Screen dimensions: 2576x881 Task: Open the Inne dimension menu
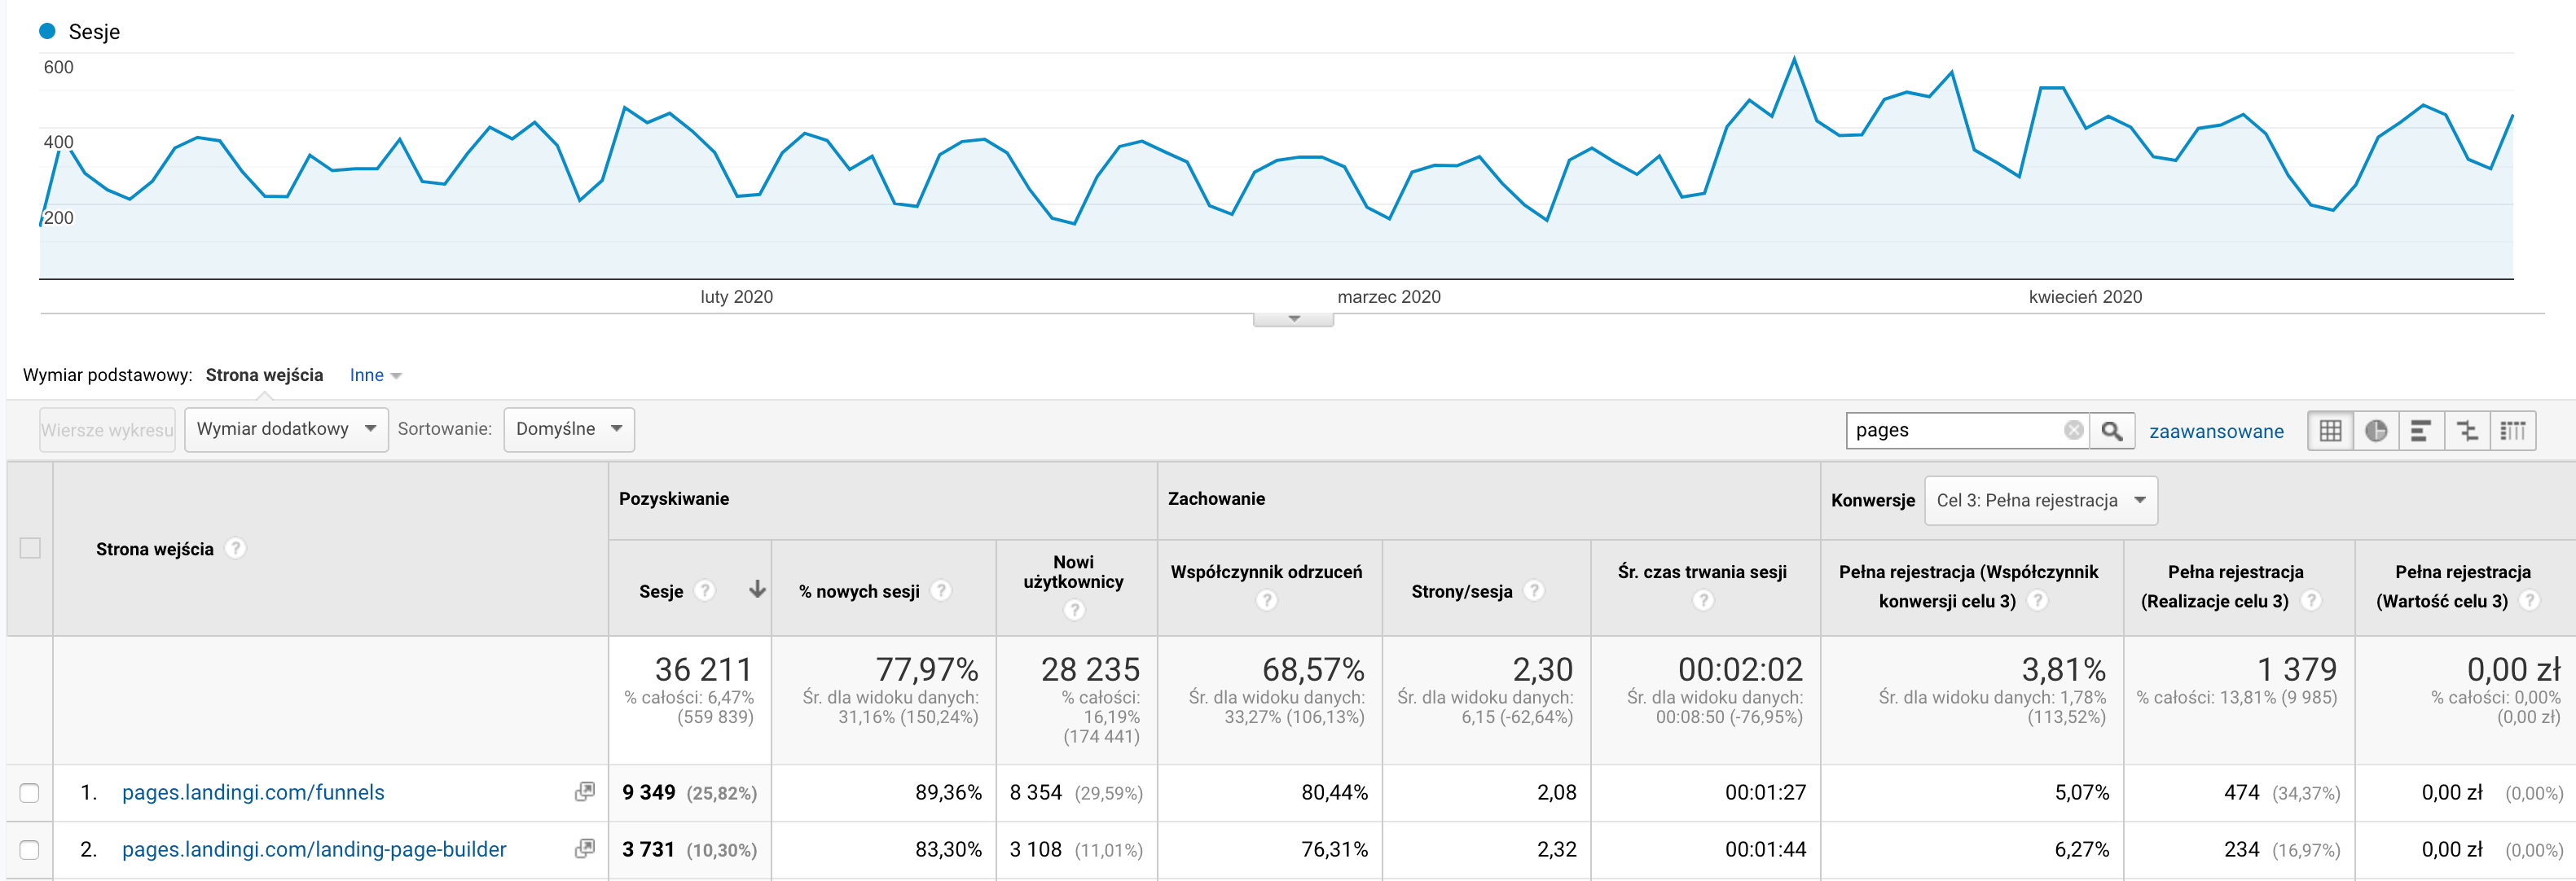[x=375, y=375]
